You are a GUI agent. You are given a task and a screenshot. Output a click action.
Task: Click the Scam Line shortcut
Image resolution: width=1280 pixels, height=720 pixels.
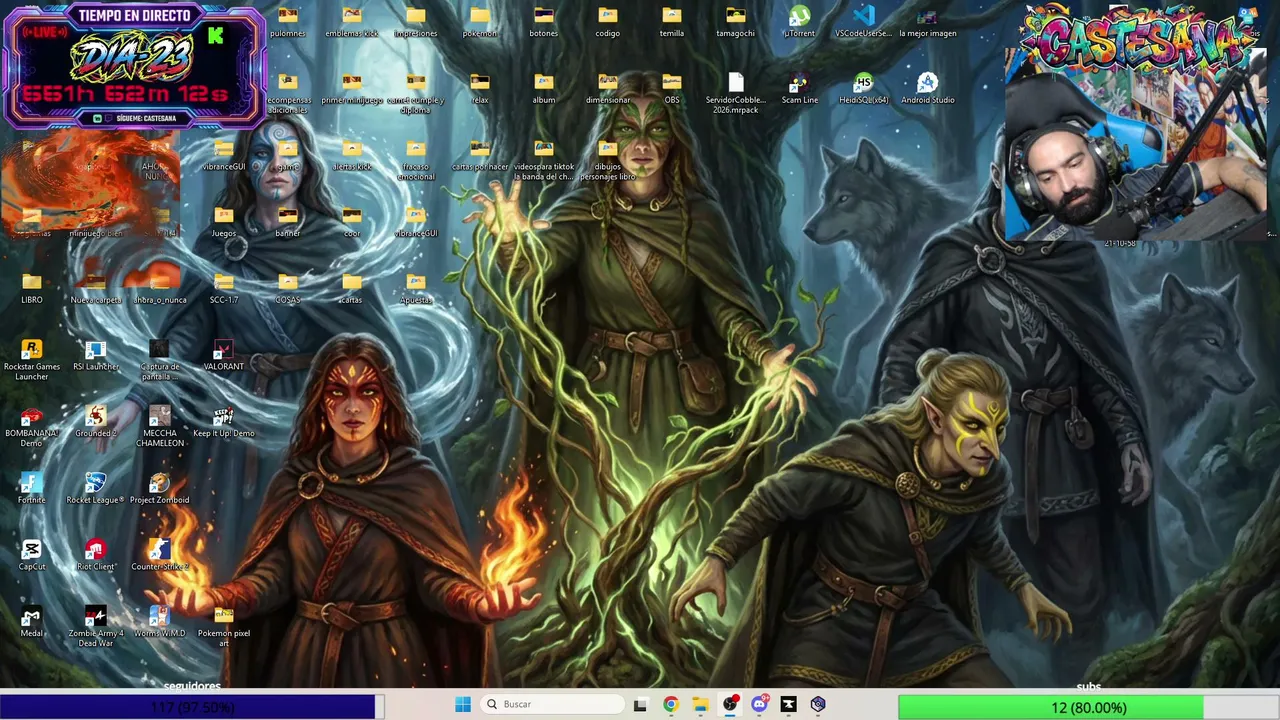(x=800, y=89)
